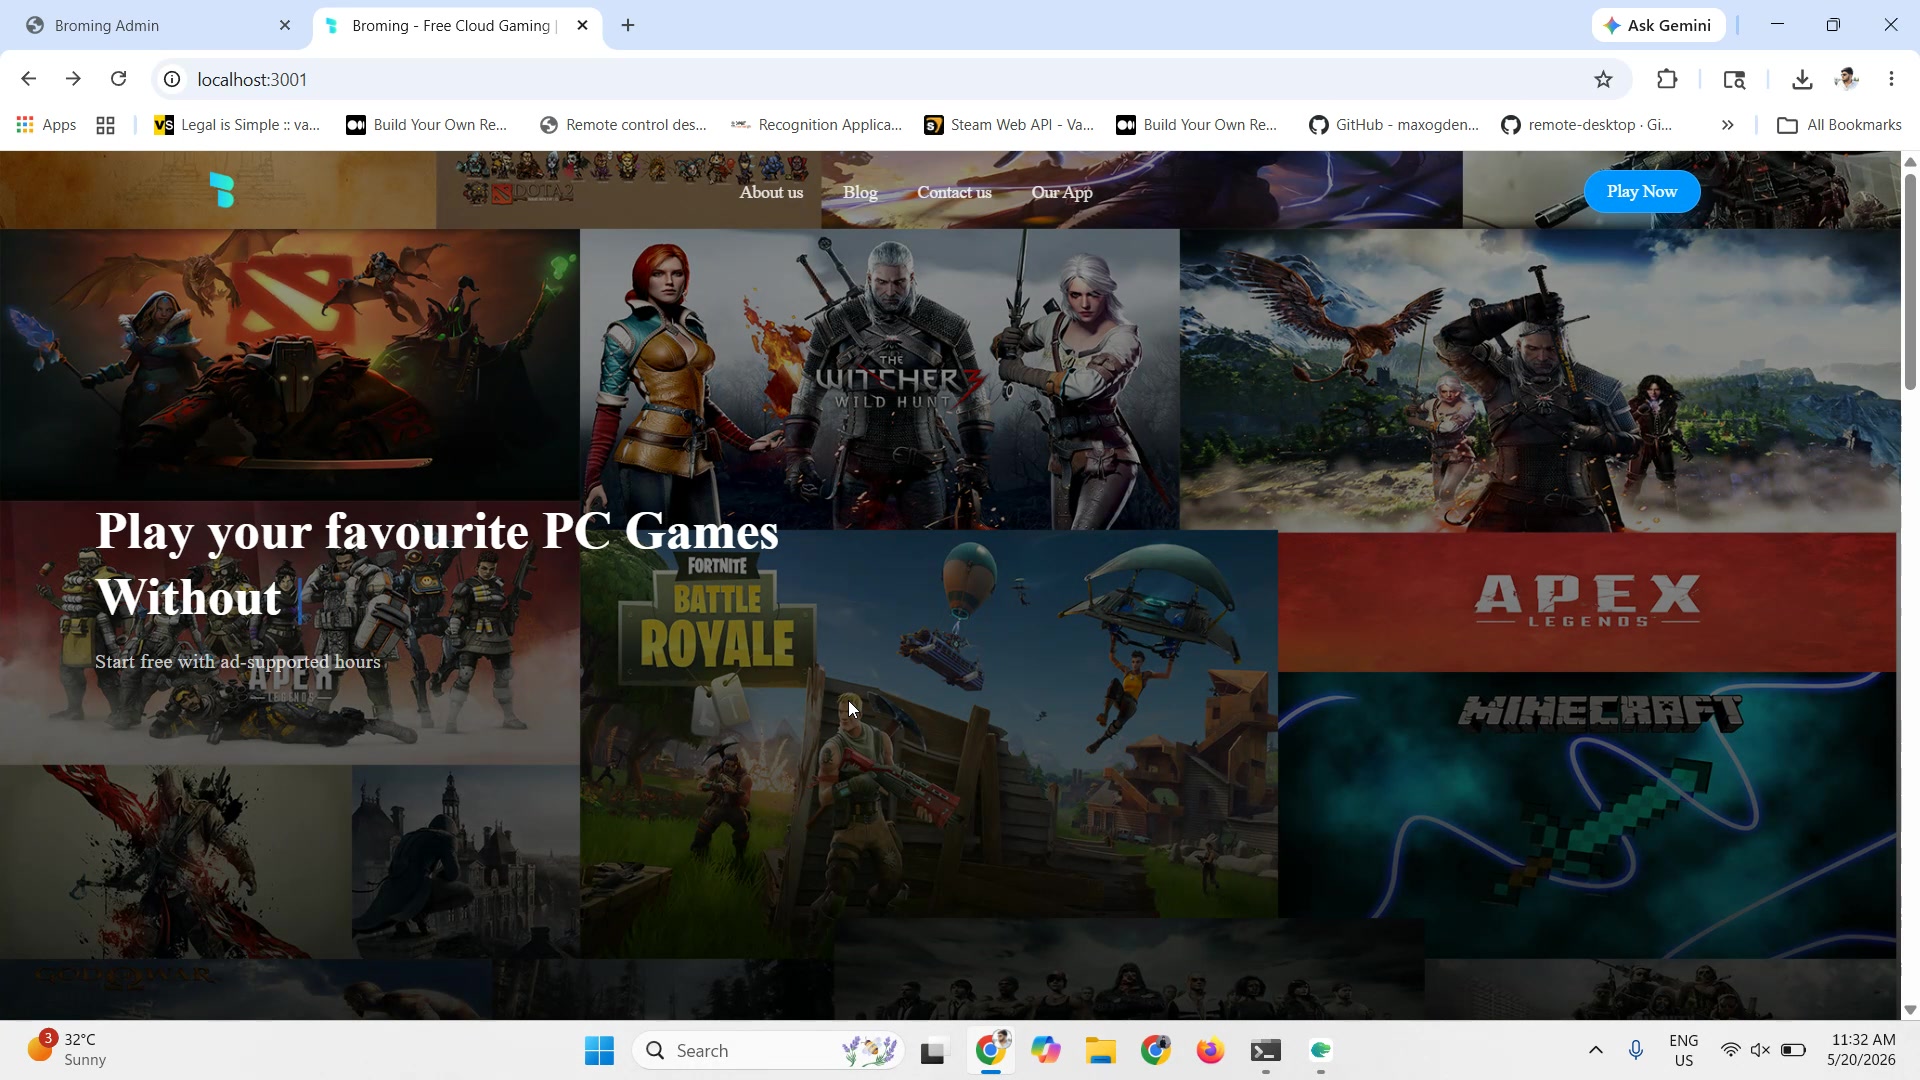Open the clock showing 11:32 AM
Screen dimensions: 1920x1080
(x=1861, y=1050)
